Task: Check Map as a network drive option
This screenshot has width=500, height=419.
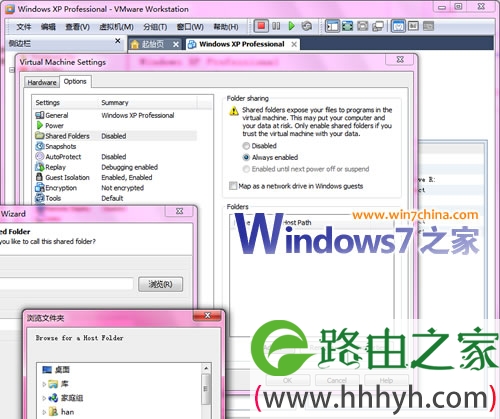Action: point(233,186)
